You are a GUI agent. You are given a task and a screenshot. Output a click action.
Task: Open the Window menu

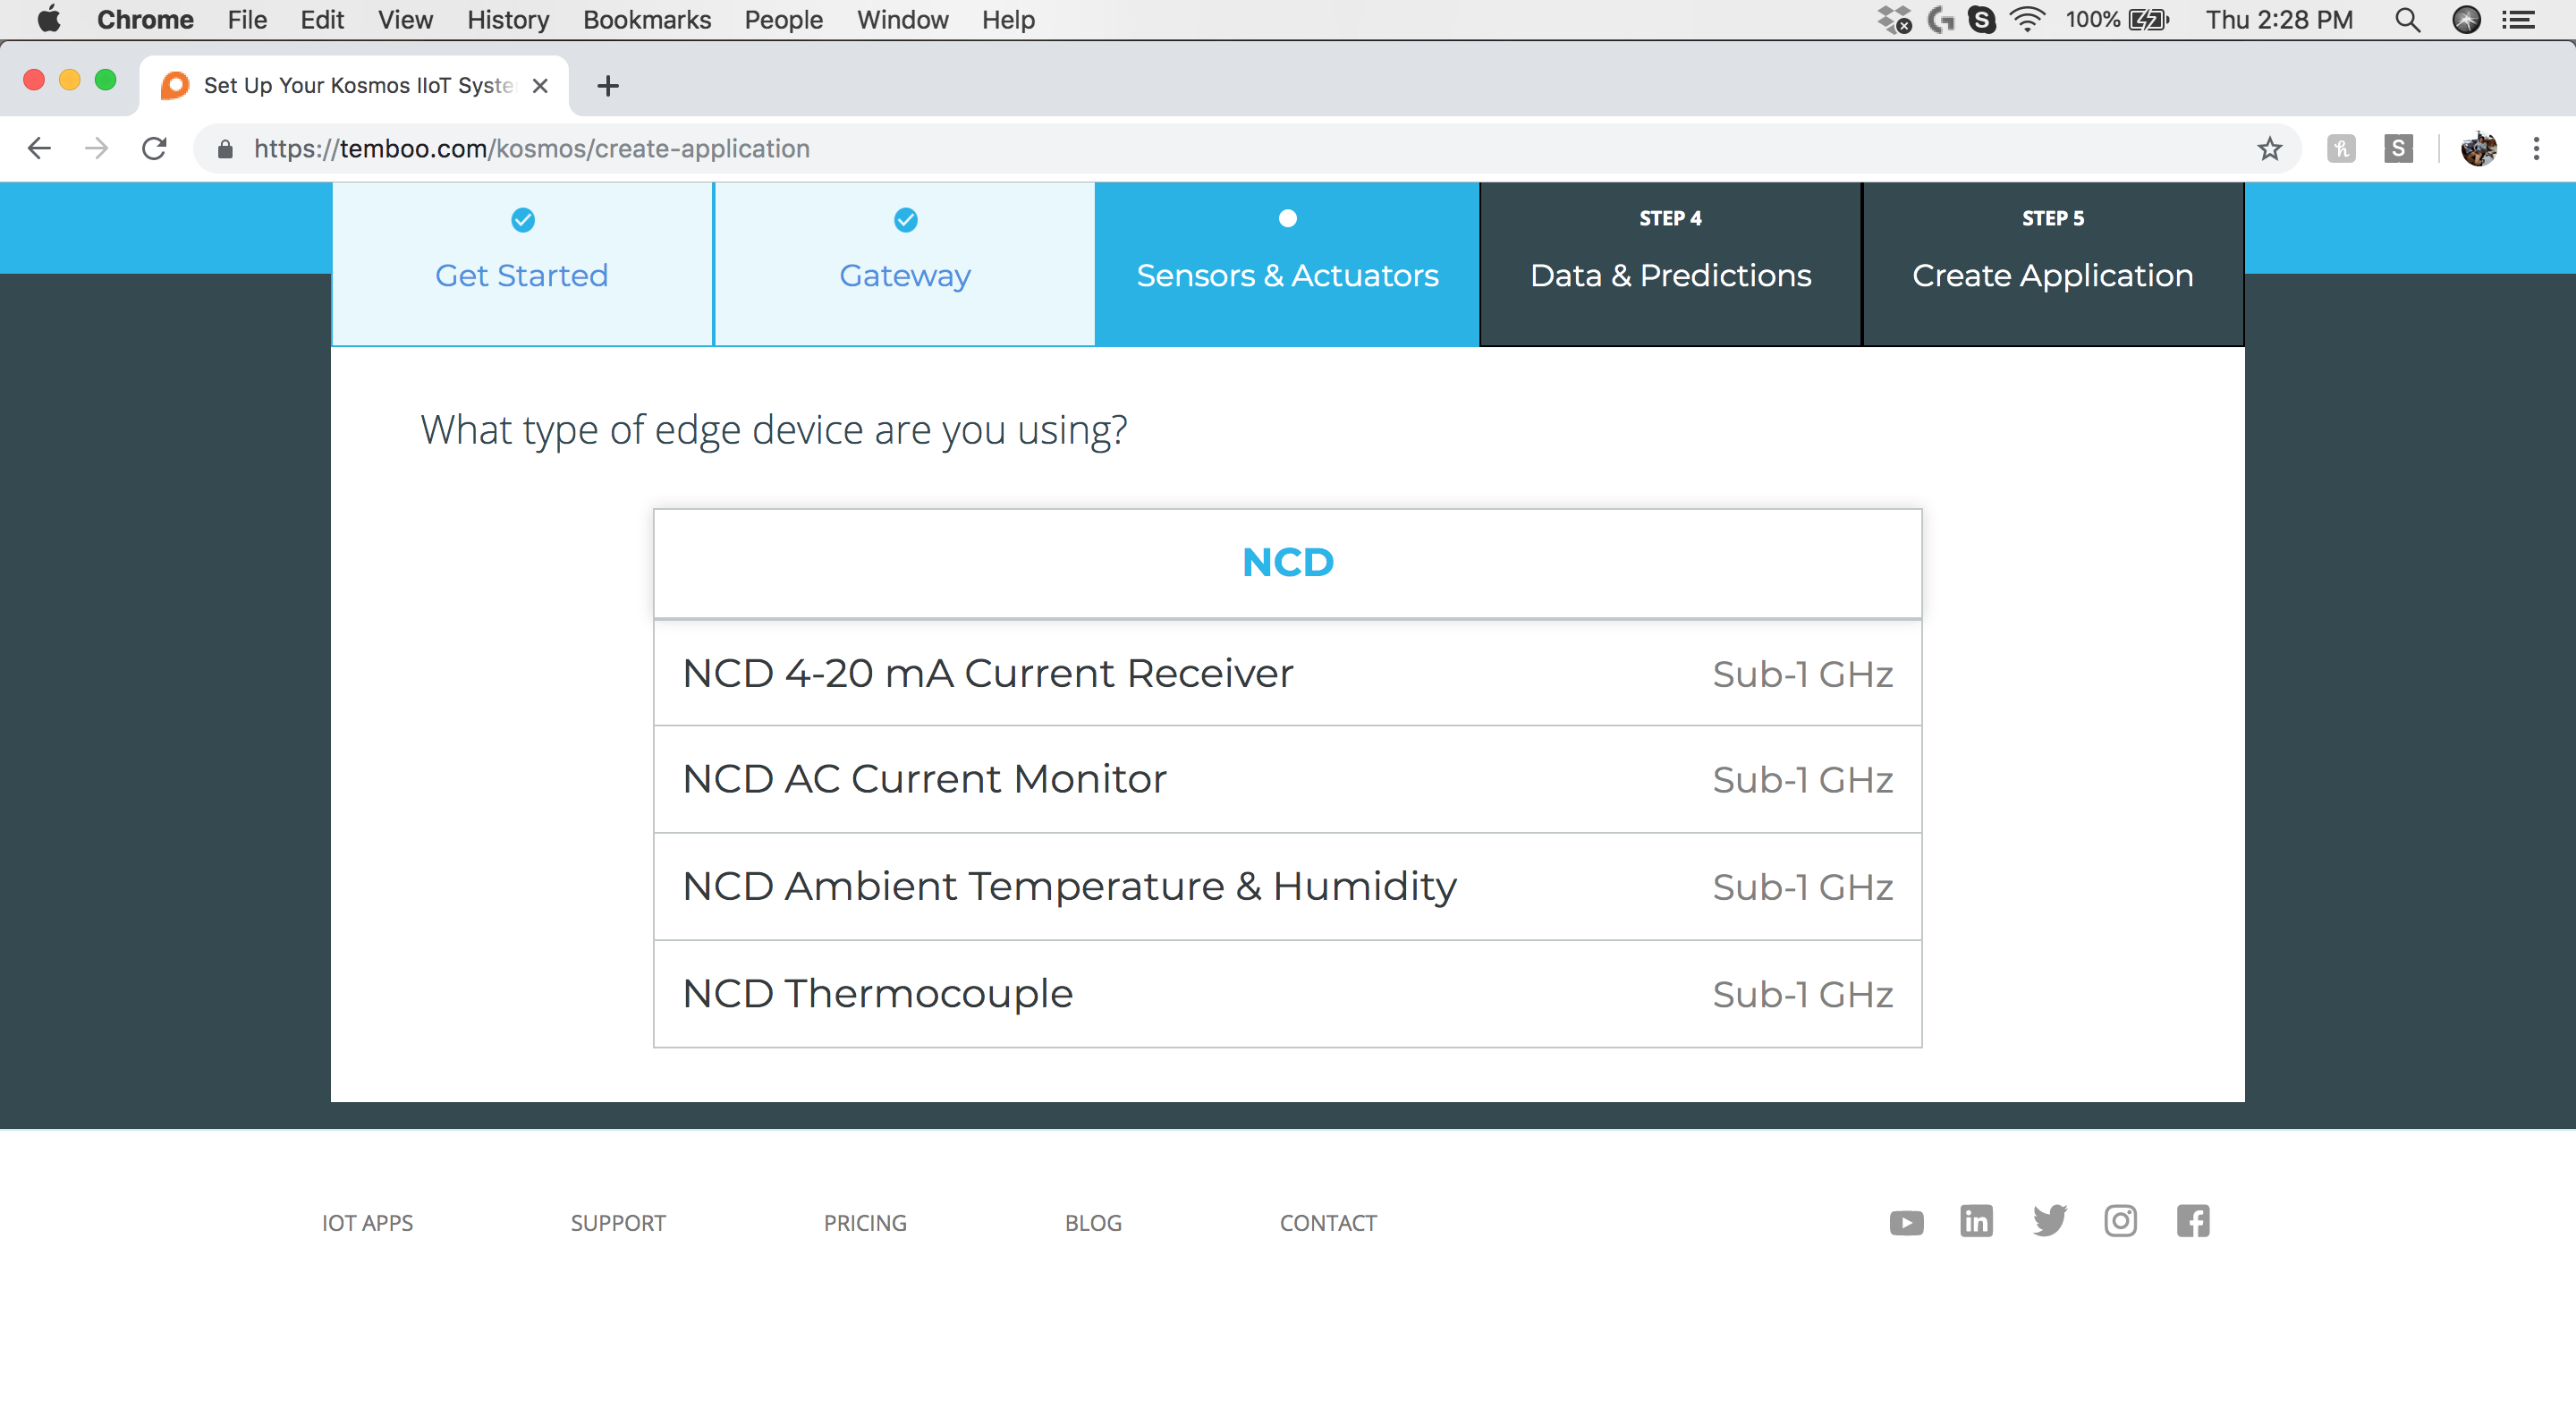coord(902,20)
